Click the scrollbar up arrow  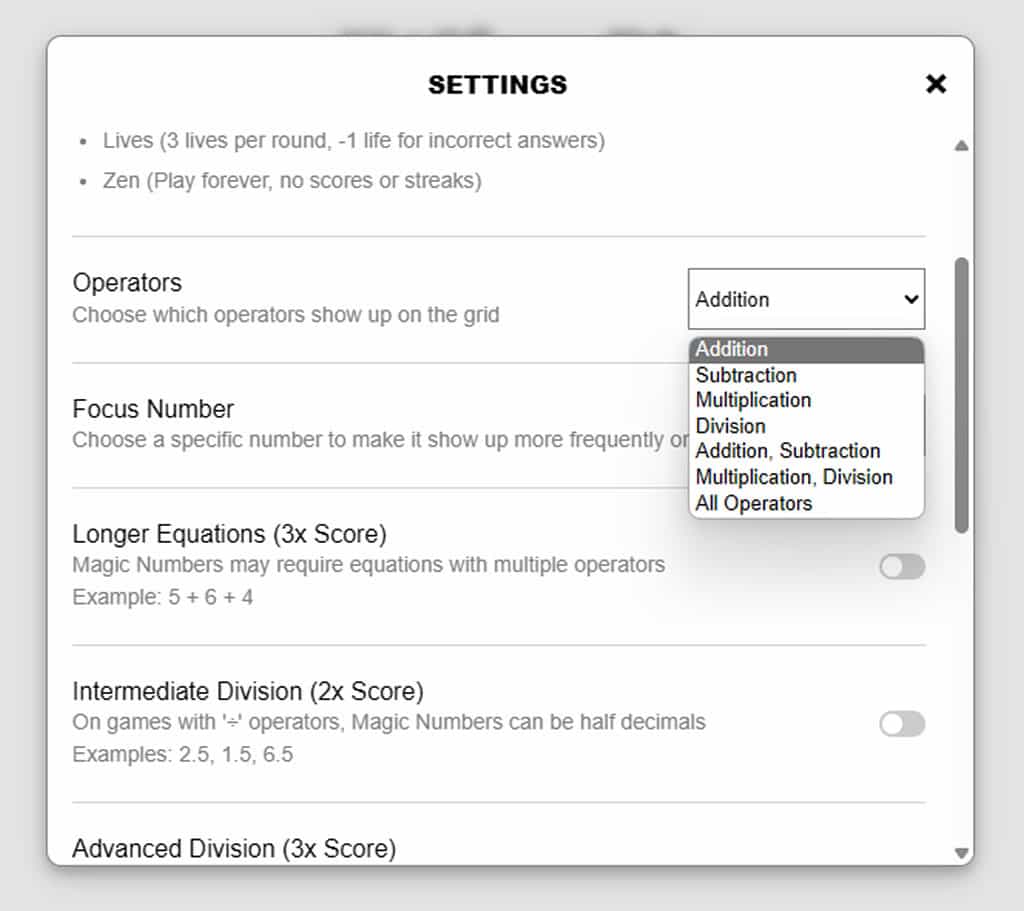click(x=961, y=146)
